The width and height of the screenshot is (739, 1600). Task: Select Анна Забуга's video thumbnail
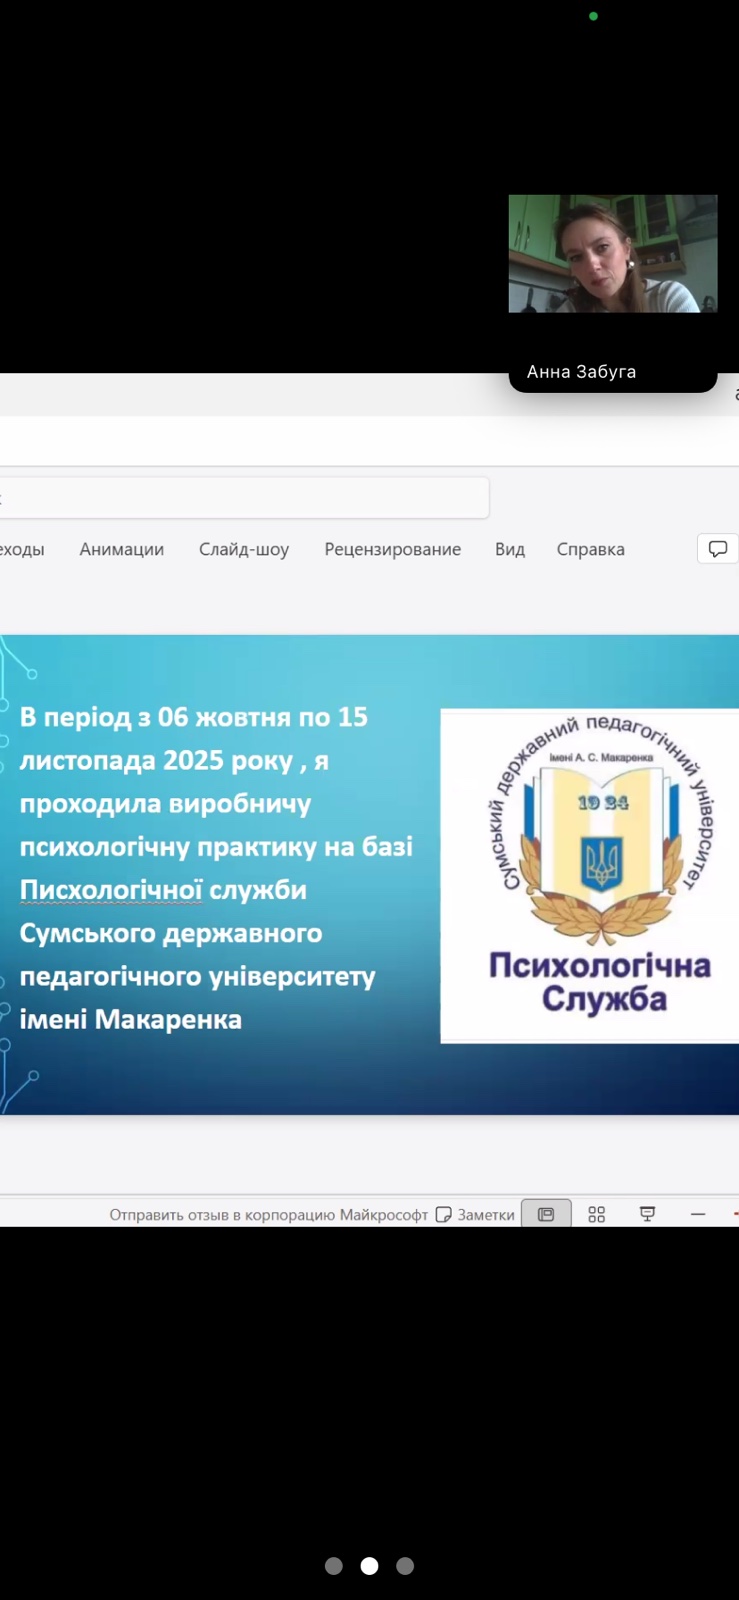[x=612, y=254]
